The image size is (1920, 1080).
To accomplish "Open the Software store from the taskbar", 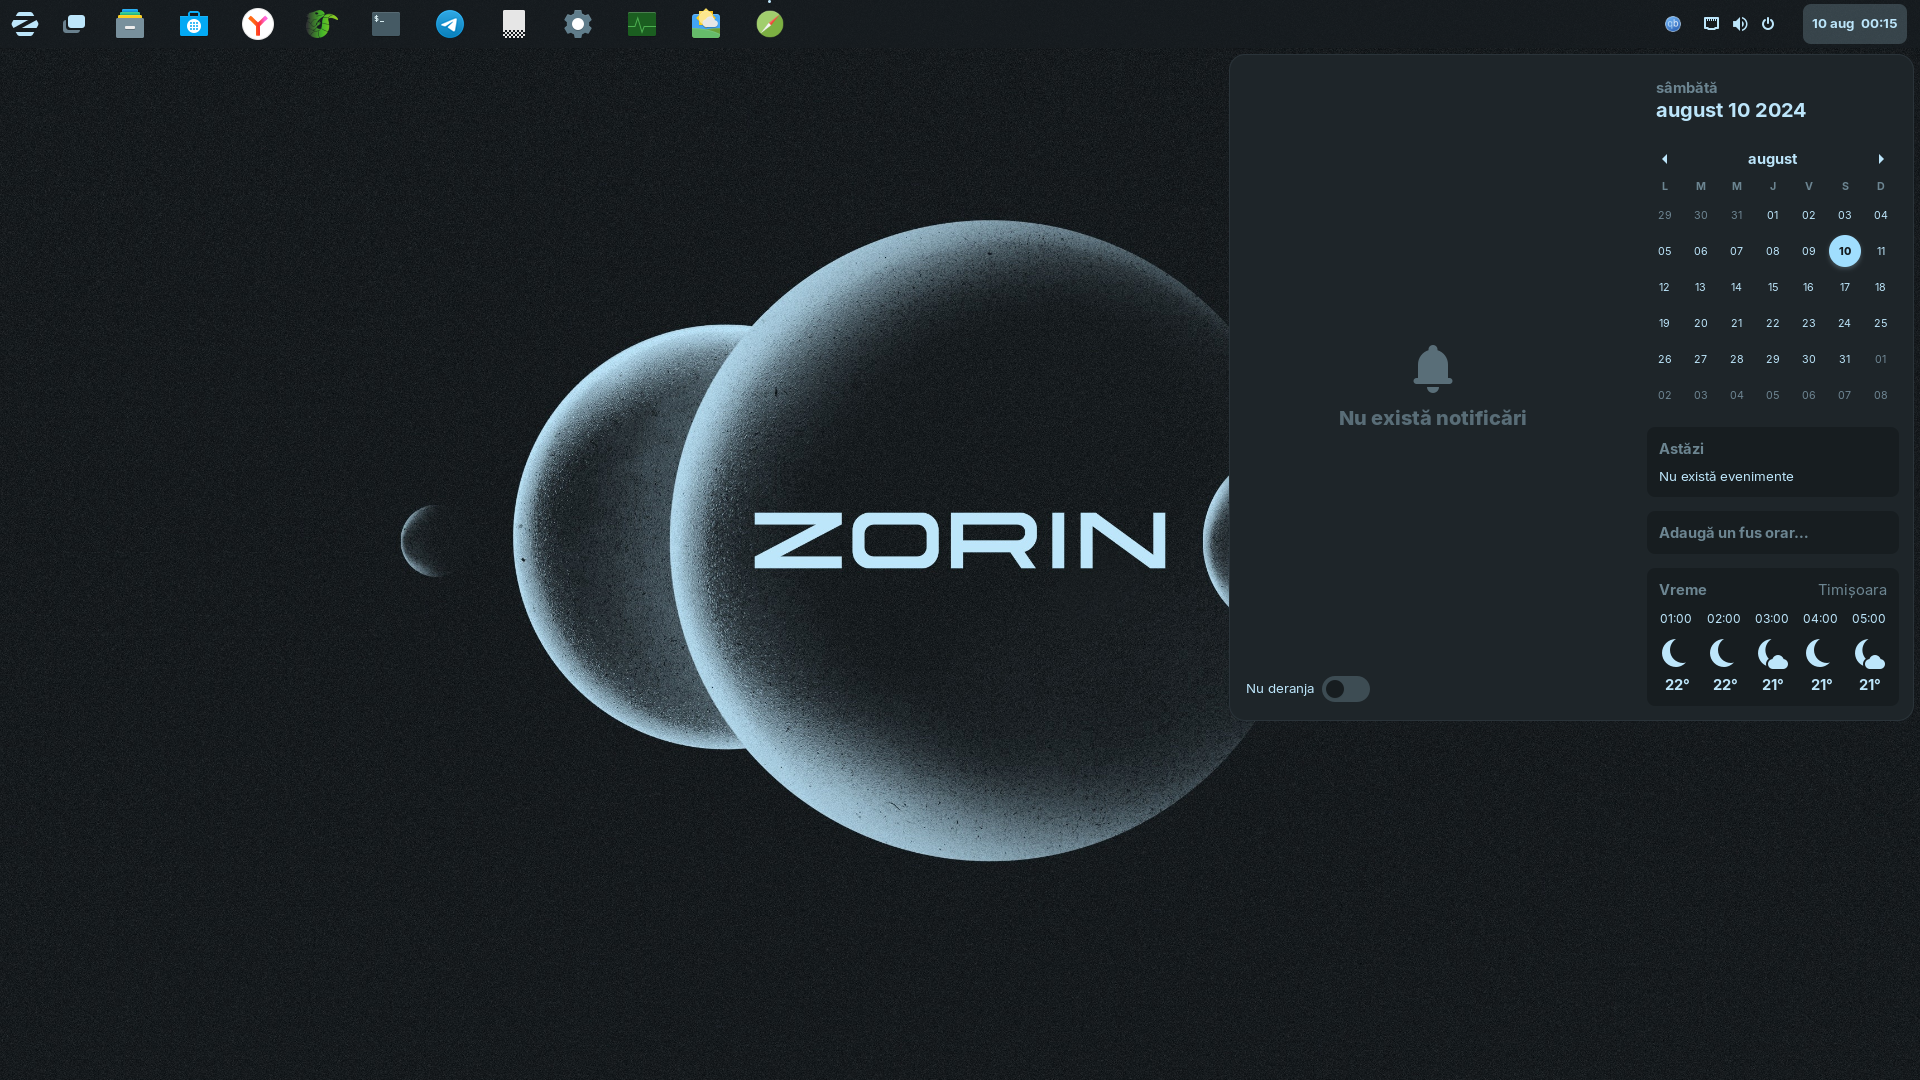I will pos(194,24).
